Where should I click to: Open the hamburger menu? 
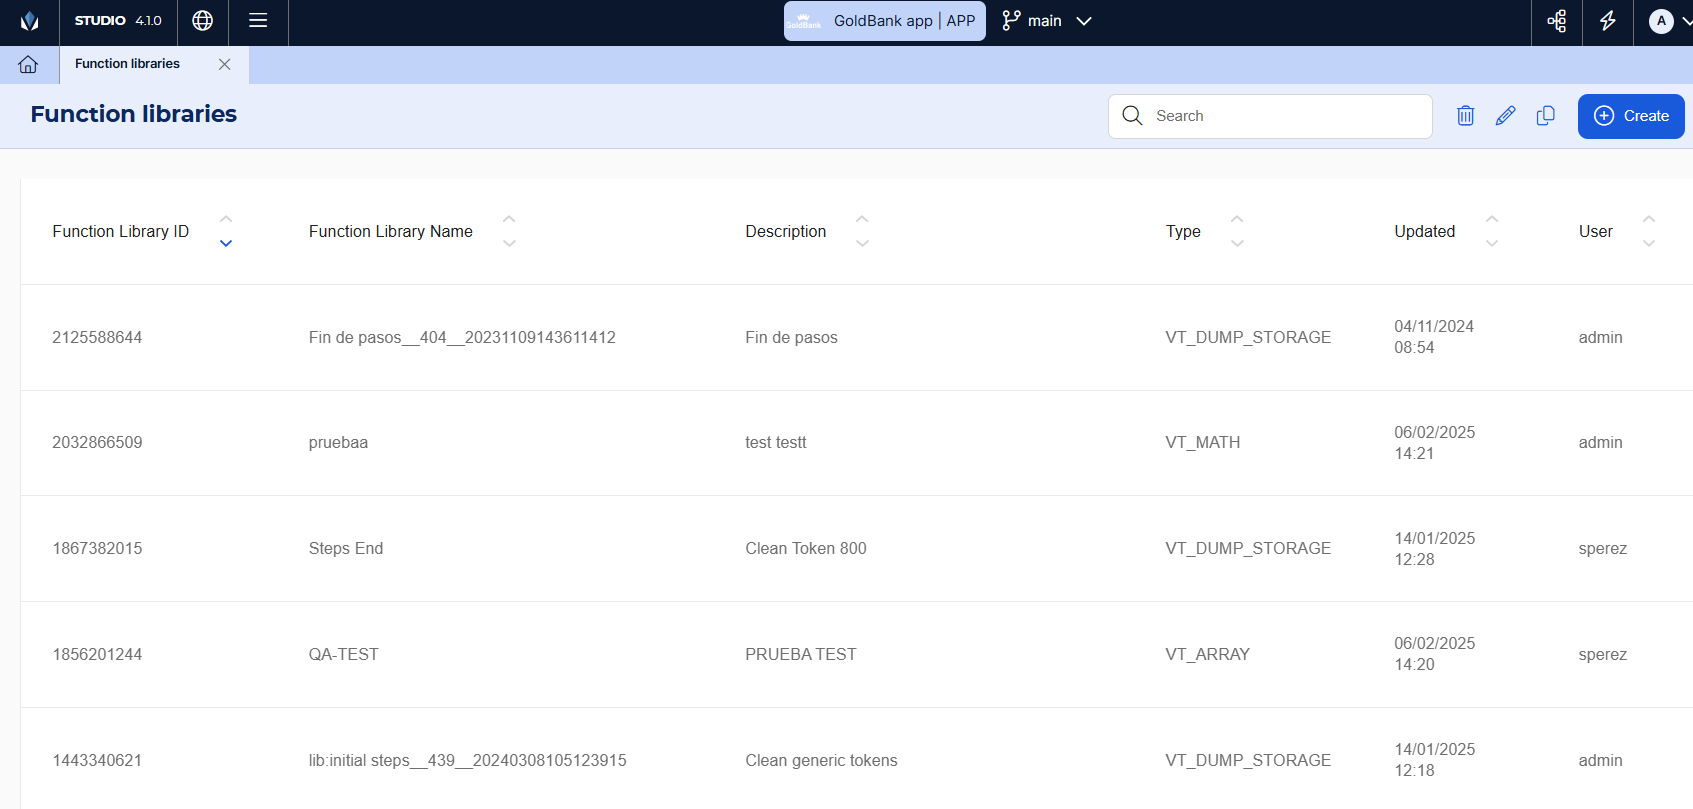[258, 21]
